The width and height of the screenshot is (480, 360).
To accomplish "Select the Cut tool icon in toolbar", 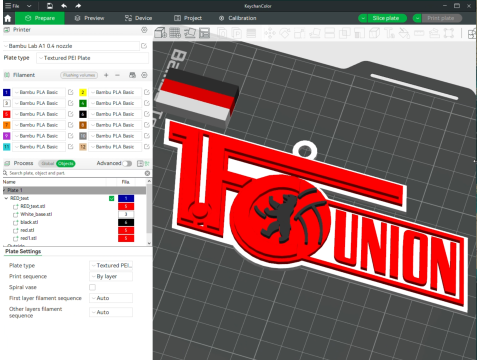I will [x=329, y=33].
